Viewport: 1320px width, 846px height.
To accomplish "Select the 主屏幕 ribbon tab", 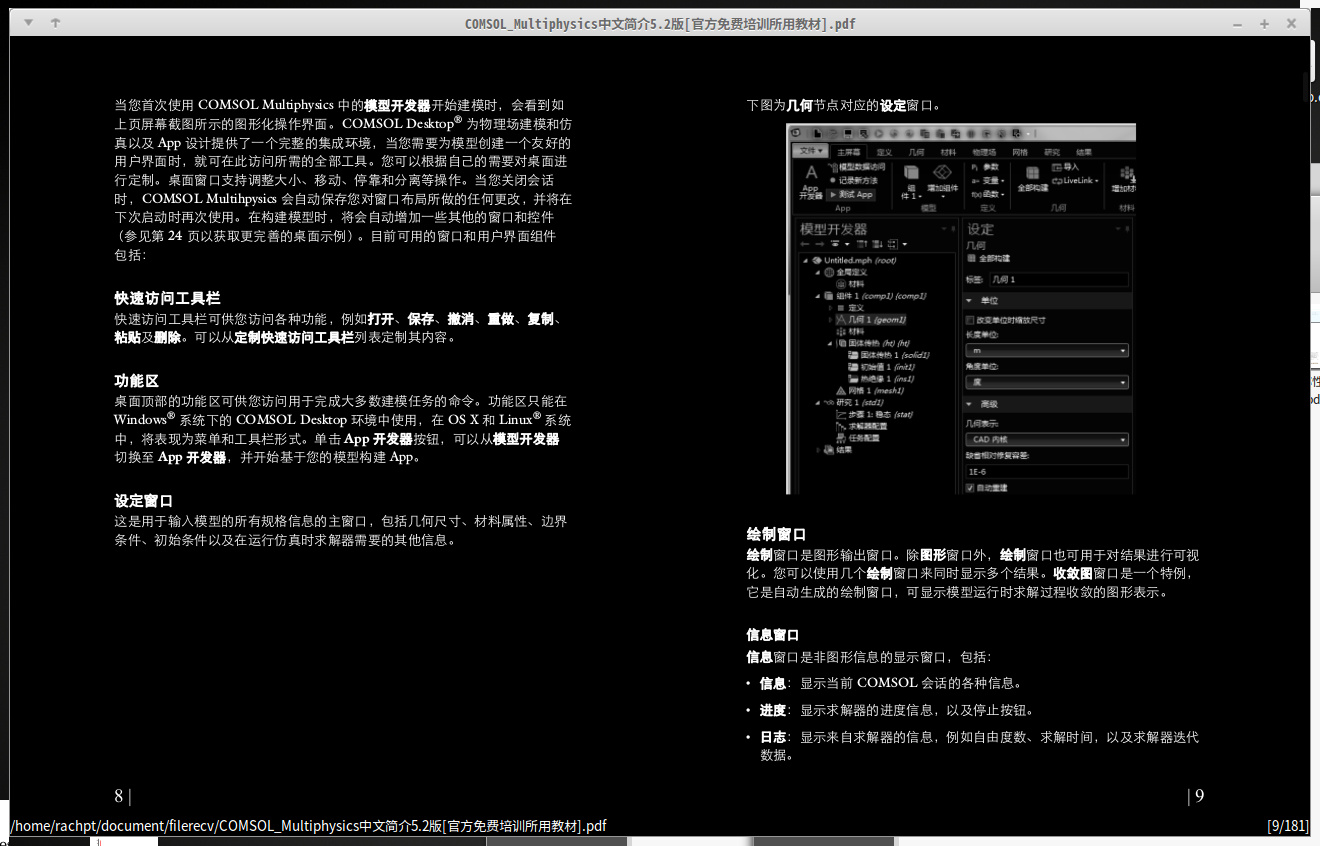I will [849, 152].
